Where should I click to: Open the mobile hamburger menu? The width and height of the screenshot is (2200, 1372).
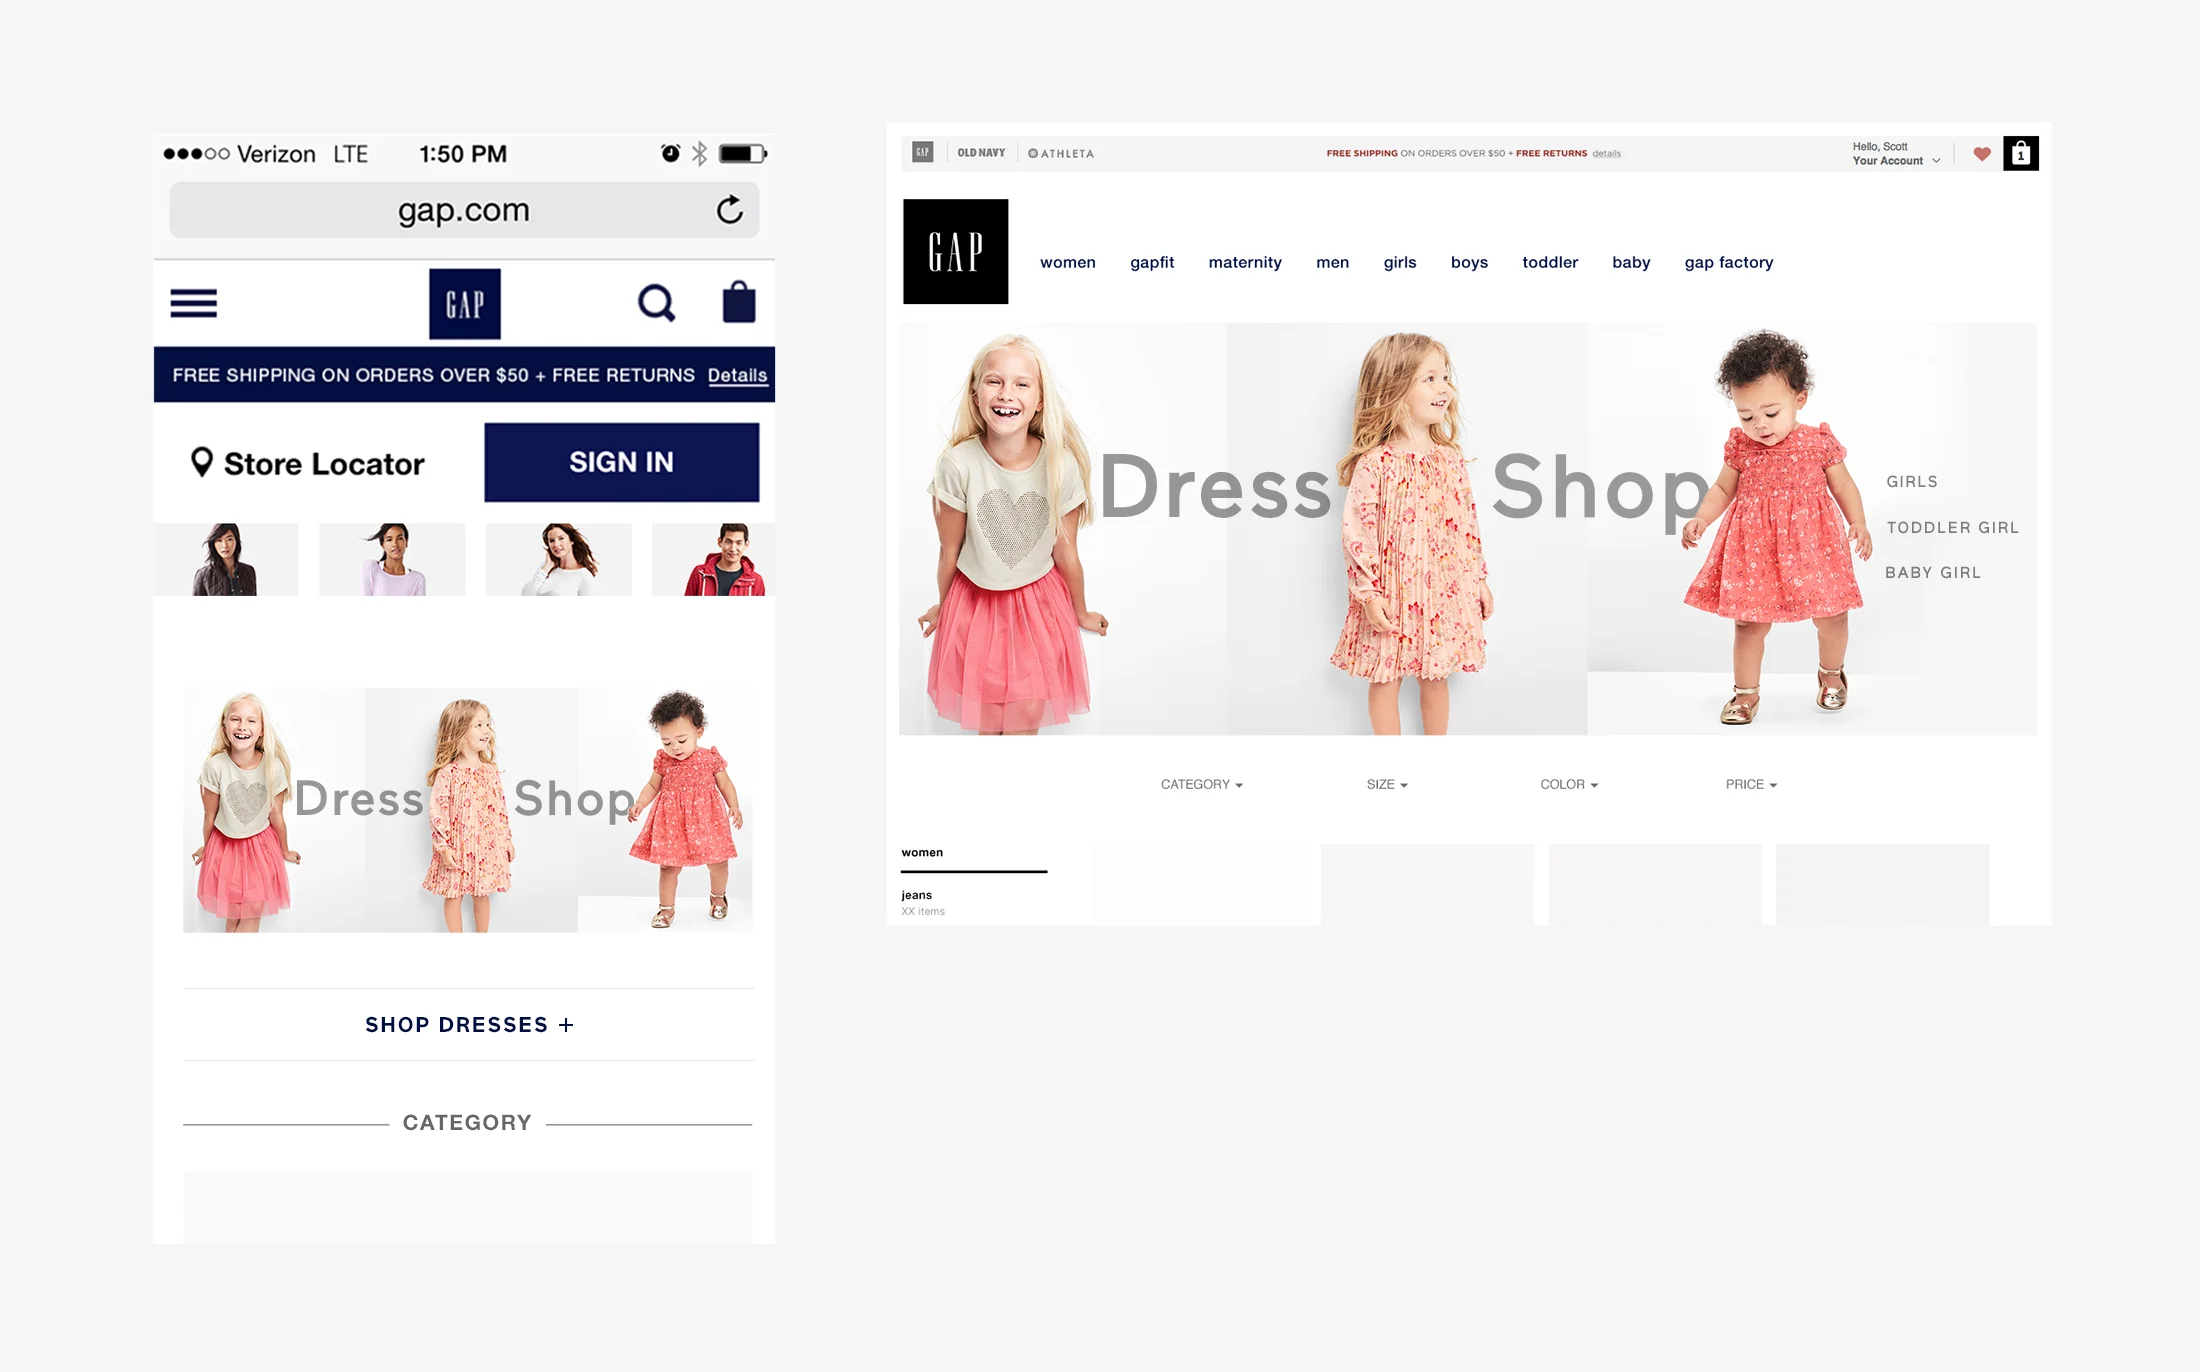point(193,303)
